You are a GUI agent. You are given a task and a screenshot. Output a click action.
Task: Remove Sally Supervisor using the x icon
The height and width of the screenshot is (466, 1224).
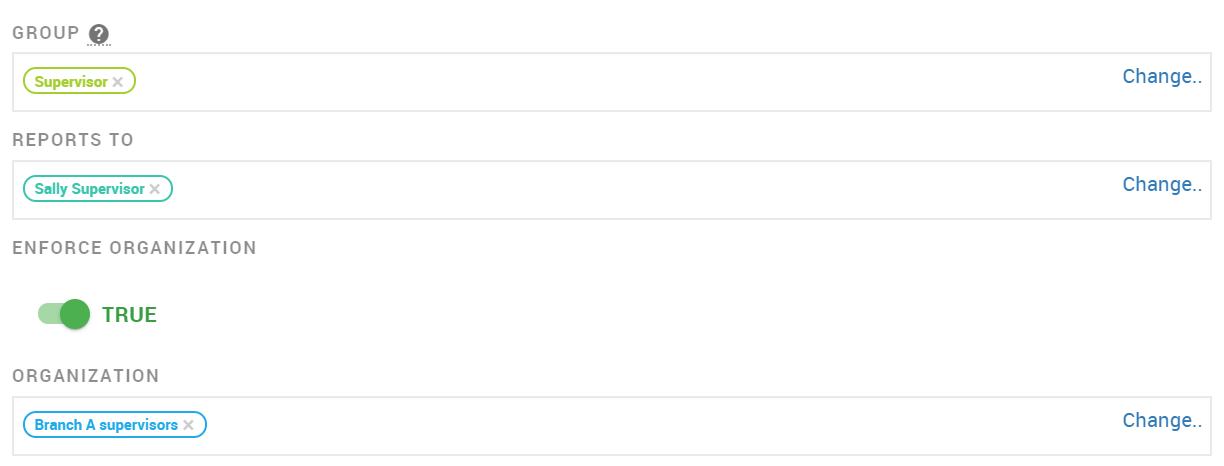click(155, 189)
